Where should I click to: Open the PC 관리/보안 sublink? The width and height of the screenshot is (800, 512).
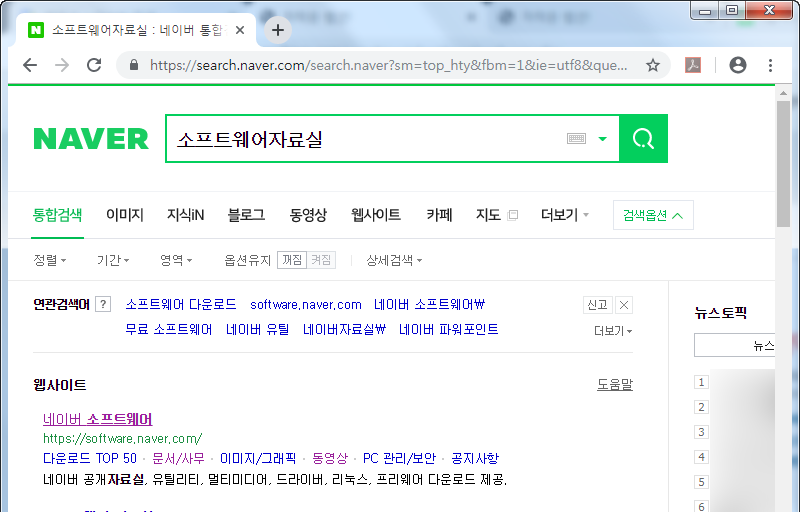(x=399, y=458)
